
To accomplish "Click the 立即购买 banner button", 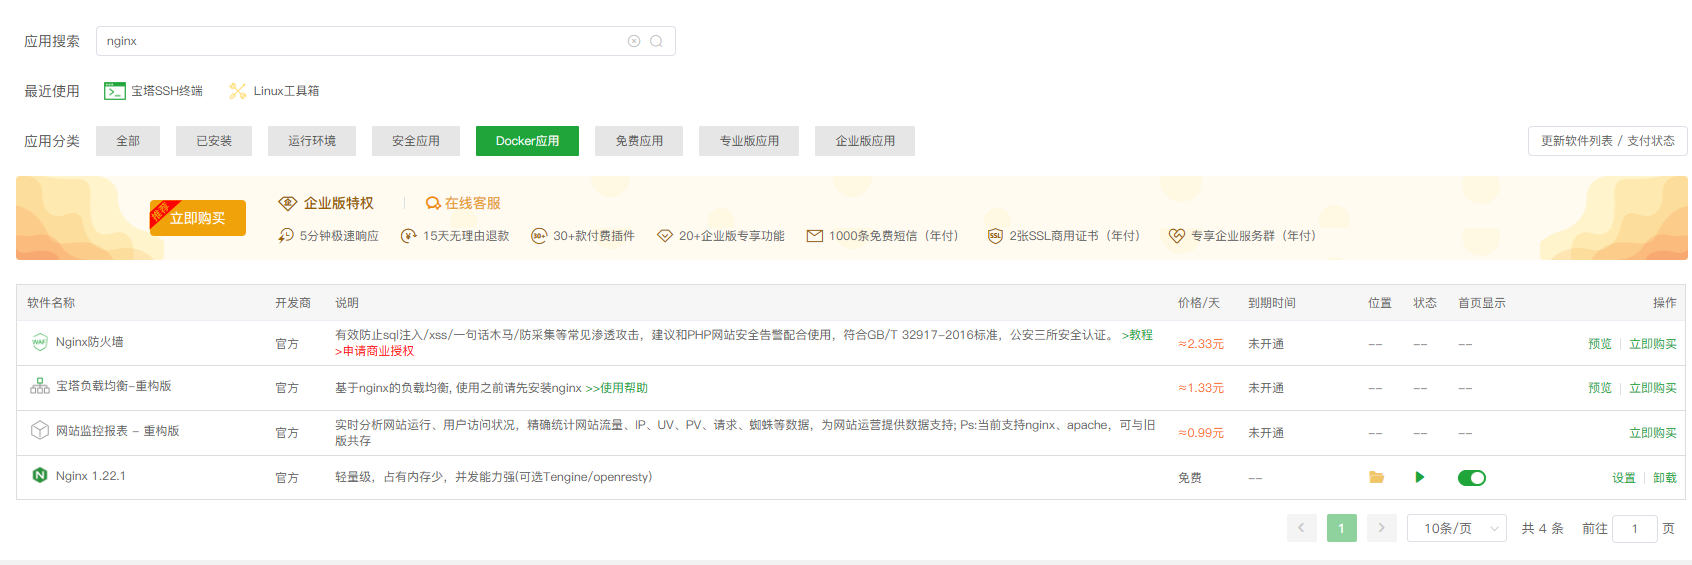I will point(198,218).
